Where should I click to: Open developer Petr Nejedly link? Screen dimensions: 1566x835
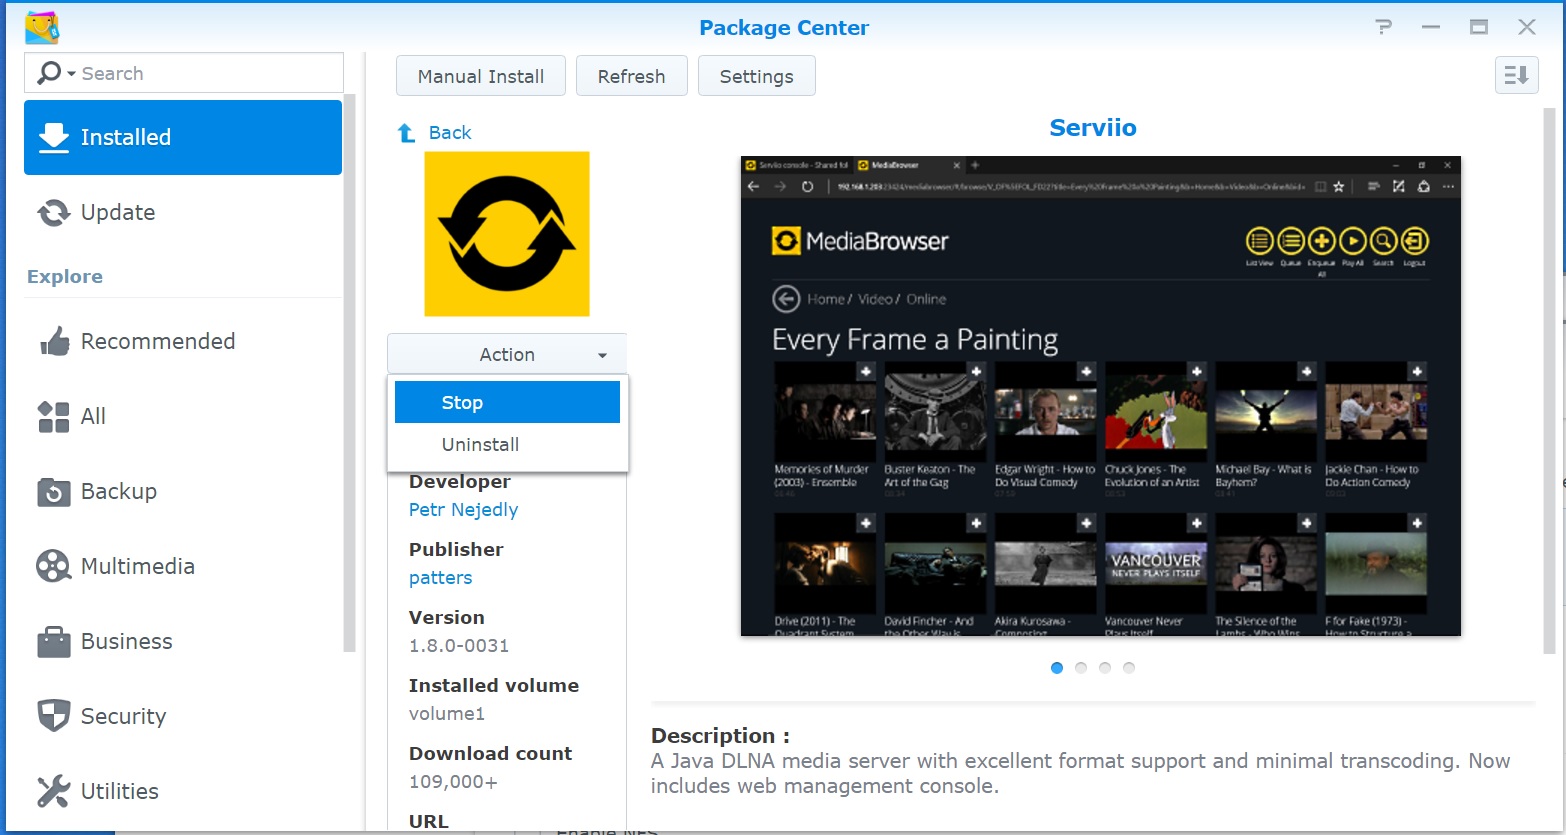[463, 510]
